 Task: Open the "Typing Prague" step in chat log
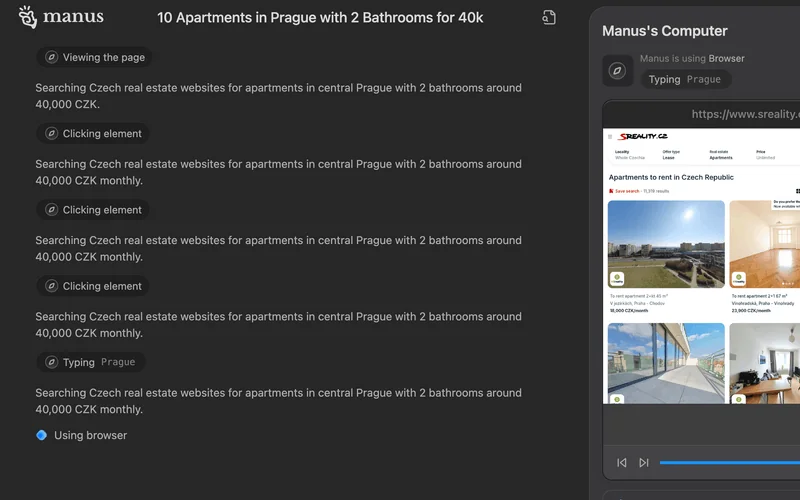click(91, 362)
